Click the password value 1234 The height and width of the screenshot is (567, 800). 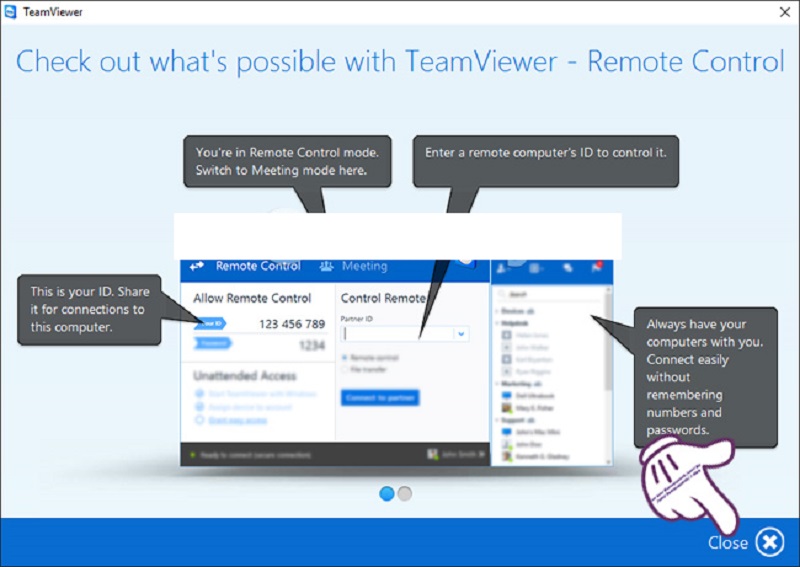coord(312,346)
